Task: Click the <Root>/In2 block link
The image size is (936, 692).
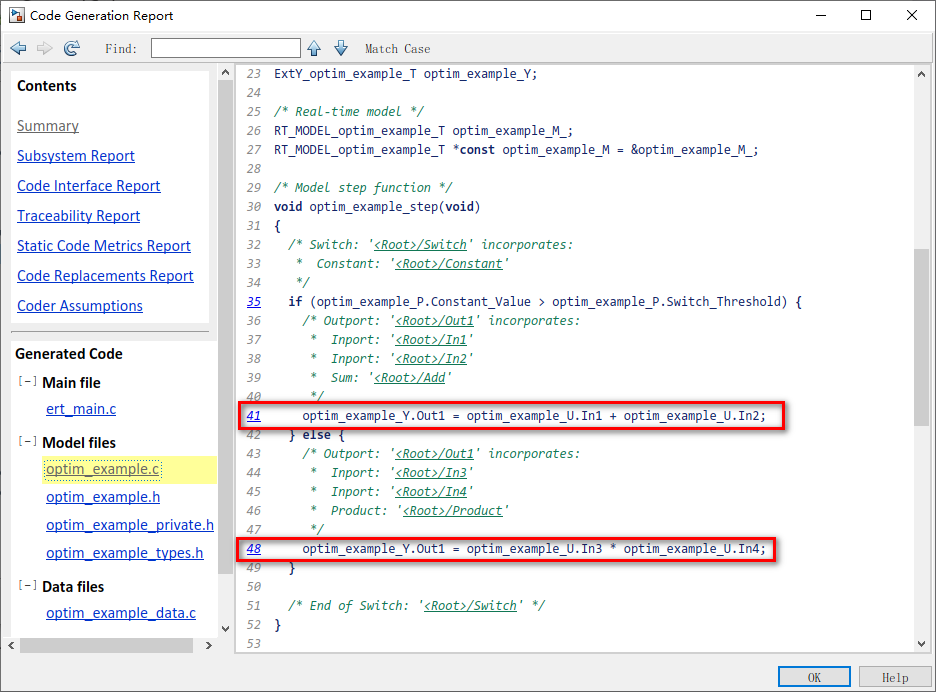Action: tap(430, 359)
